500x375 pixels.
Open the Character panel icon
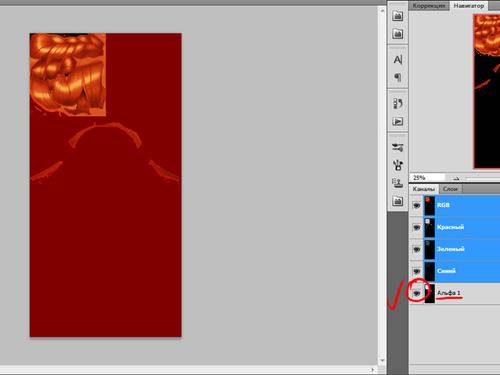398,60
